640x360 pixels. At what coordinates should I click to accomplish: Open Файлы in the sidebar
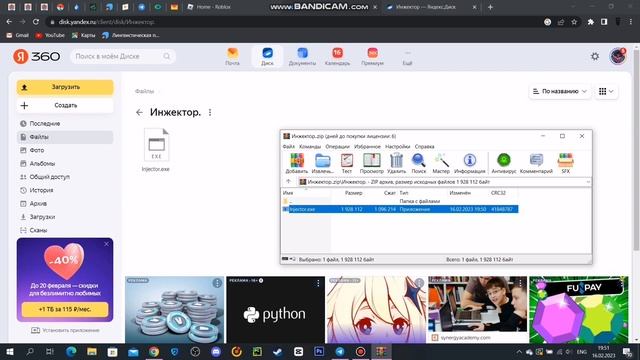65,137
